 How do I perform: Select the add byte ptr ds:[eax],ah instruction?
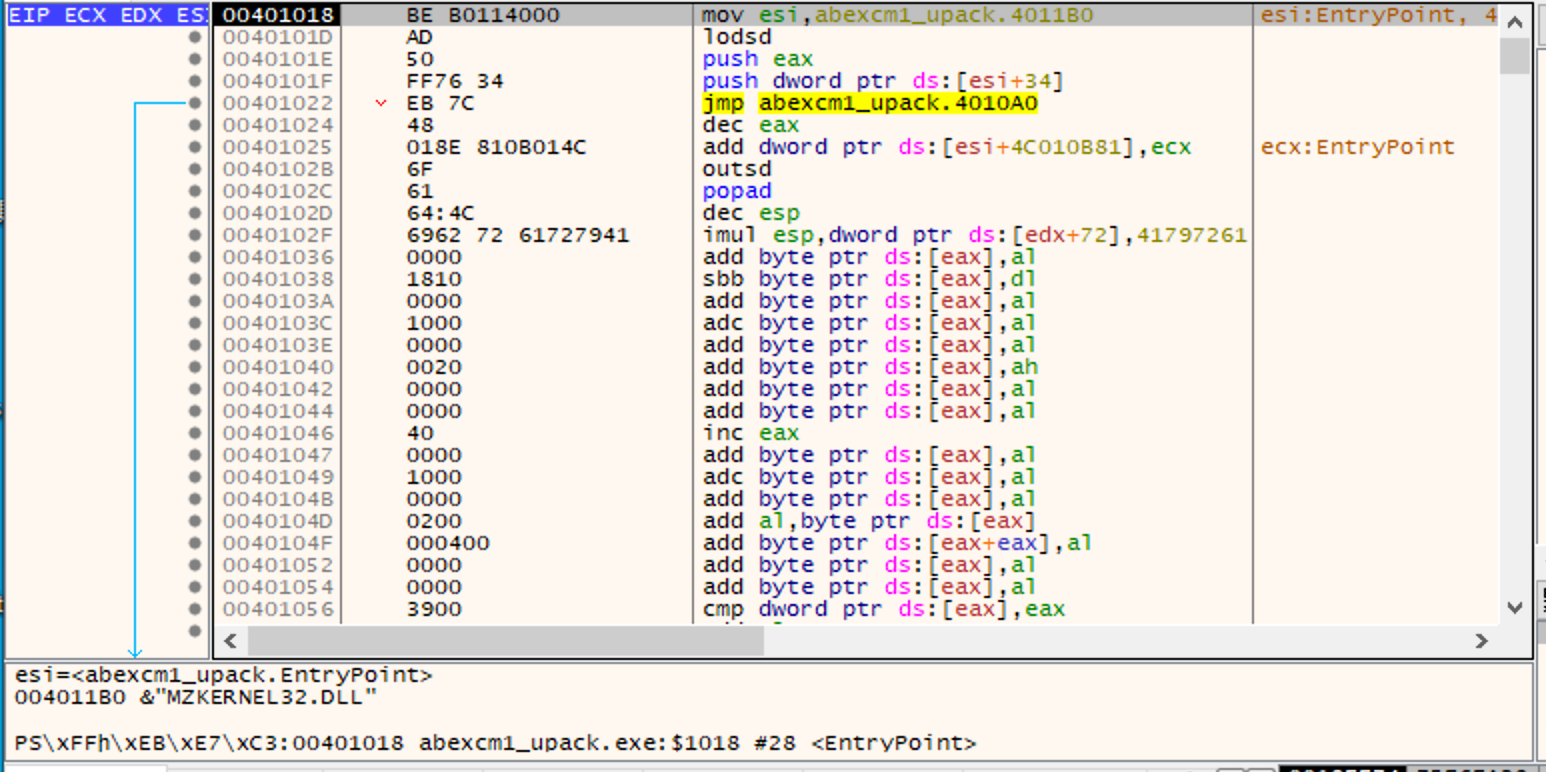[869, 367]
